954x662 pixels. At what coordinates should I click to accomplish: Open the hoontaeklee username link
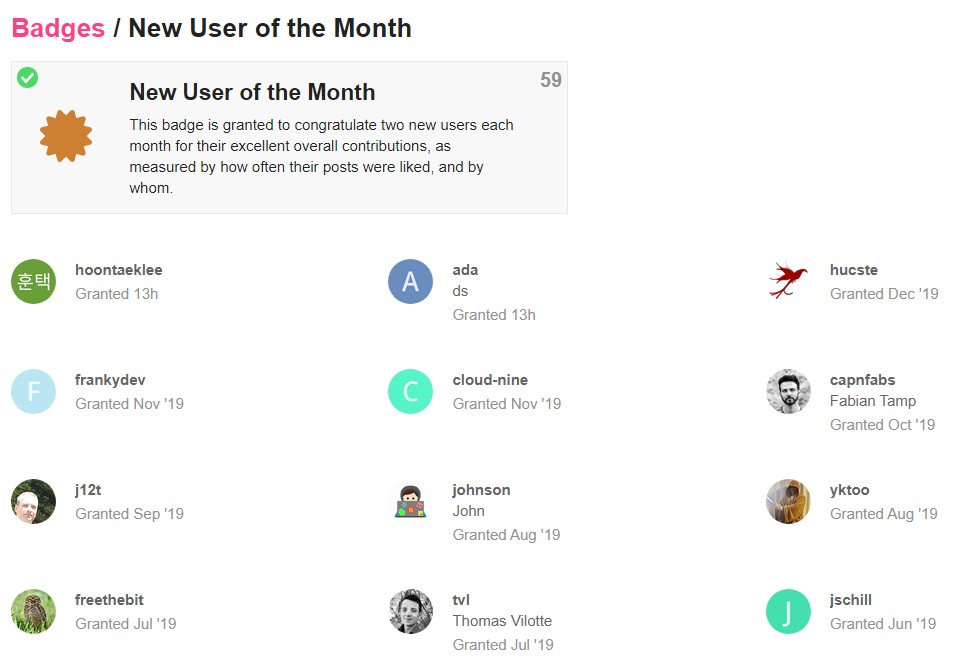119,270
